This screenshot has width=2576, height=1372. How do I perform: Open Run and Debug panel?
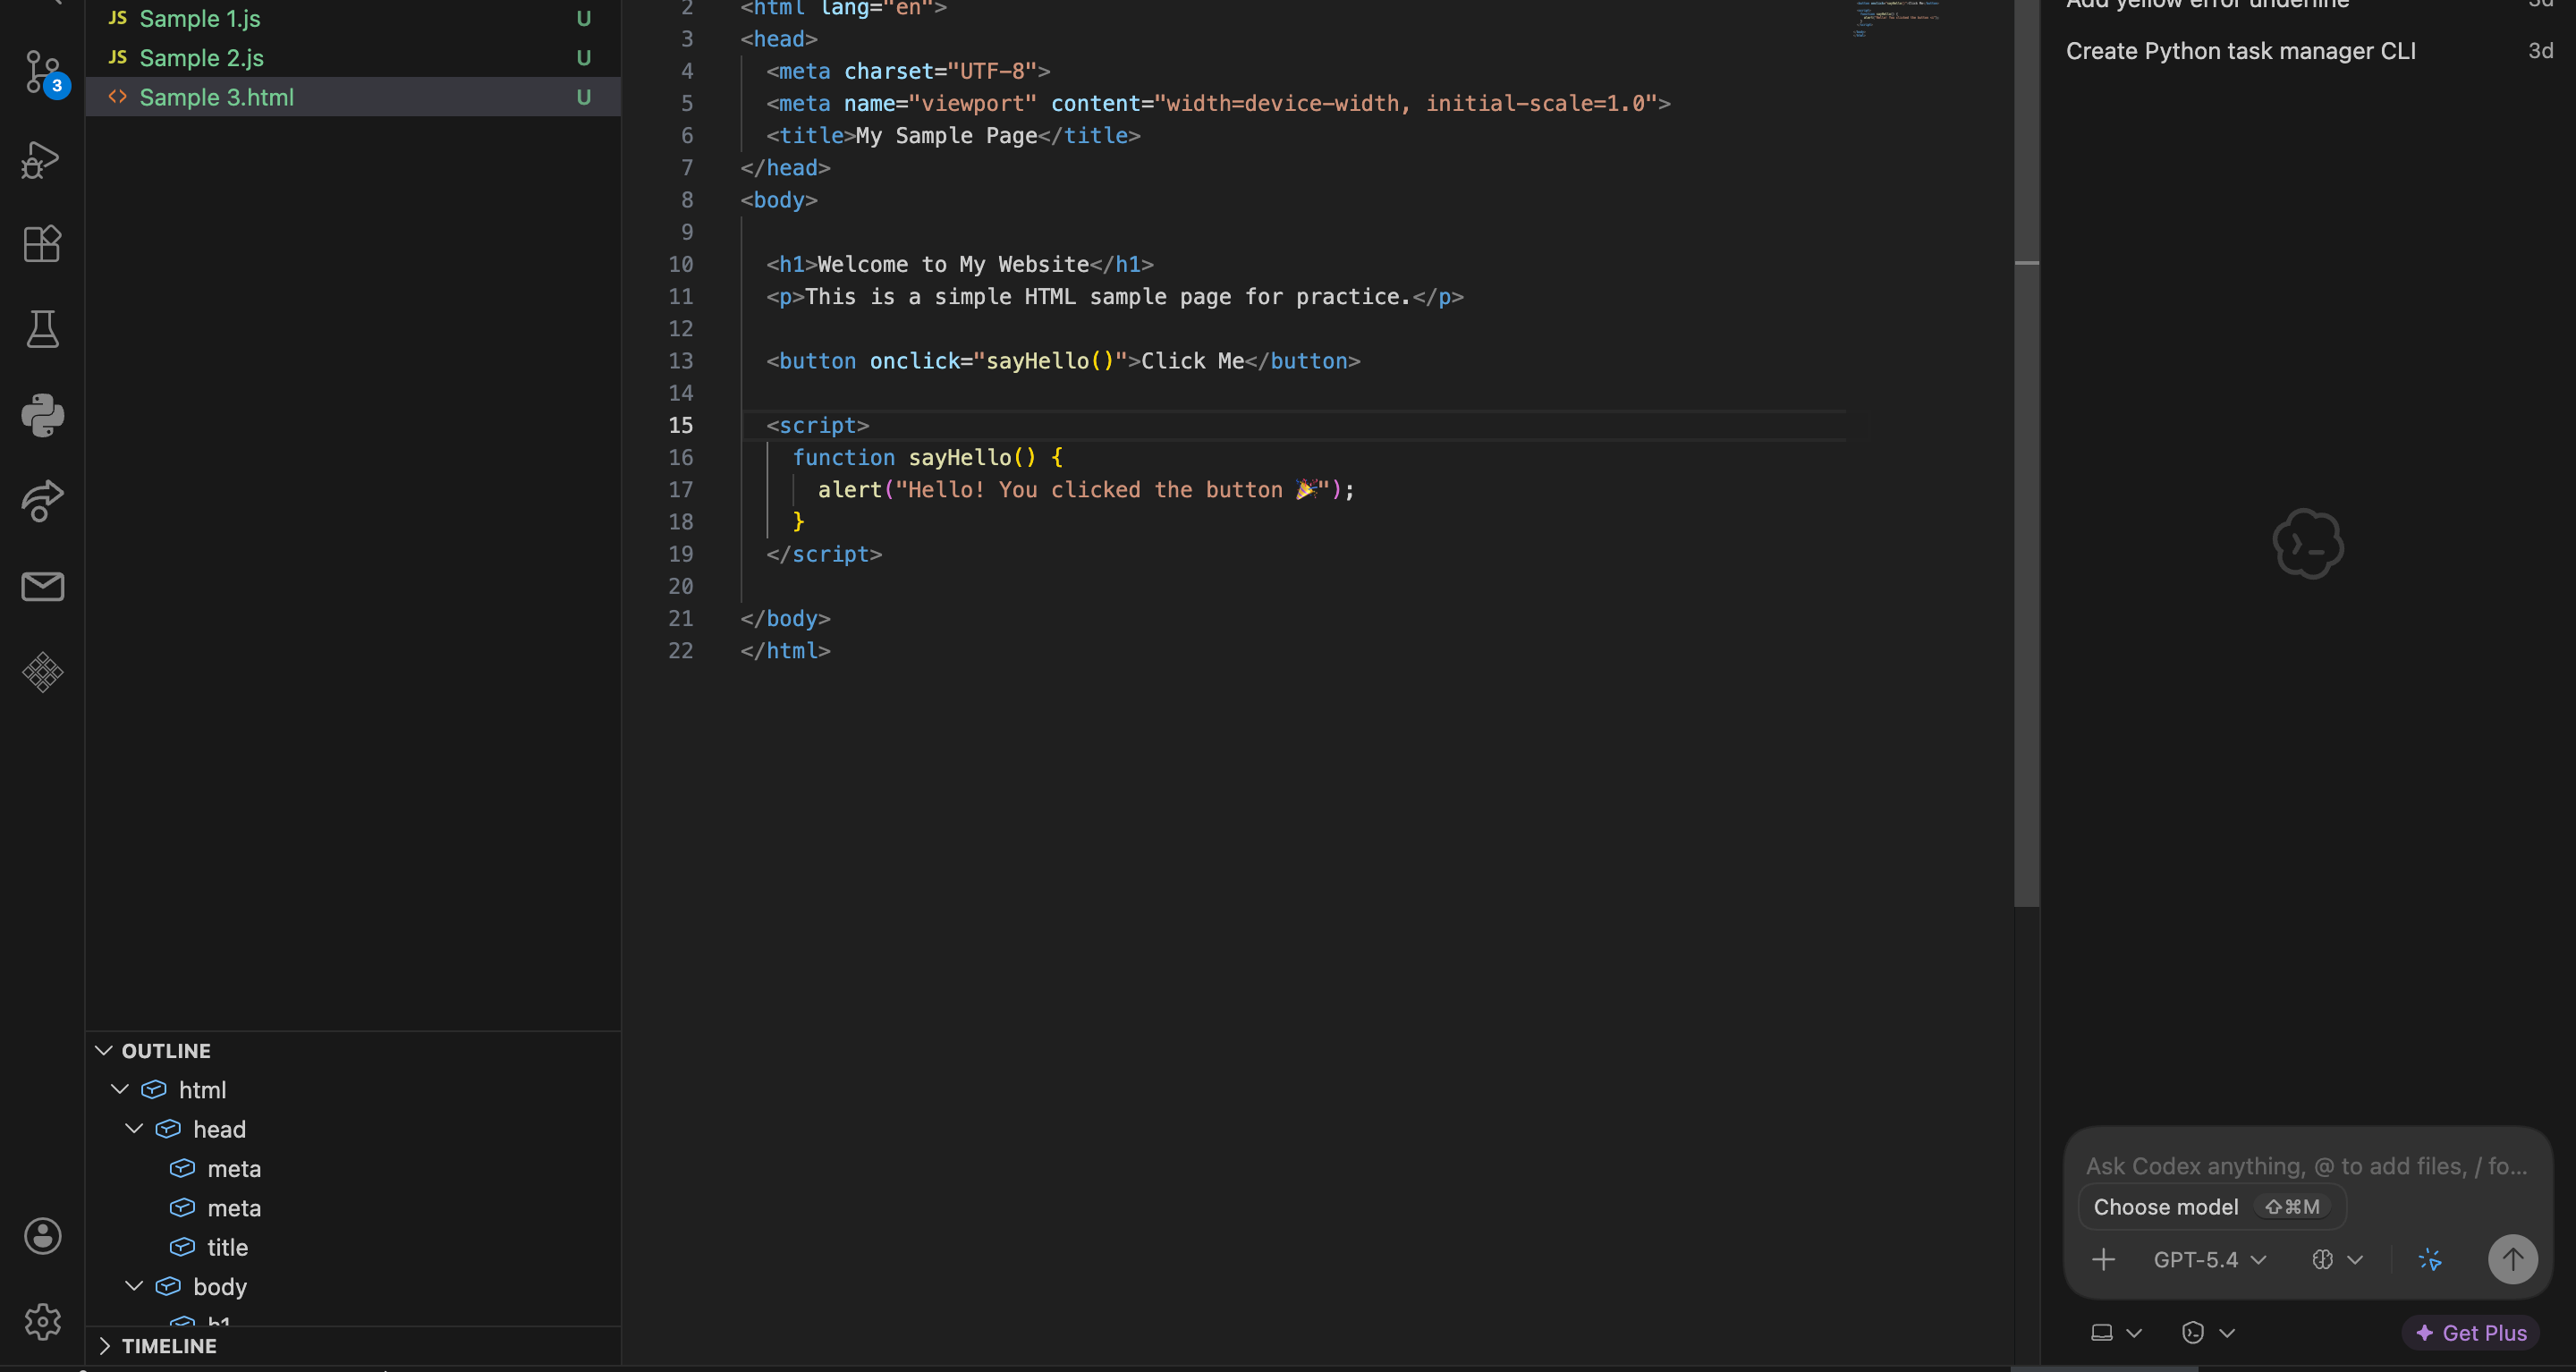coord(42,159)
